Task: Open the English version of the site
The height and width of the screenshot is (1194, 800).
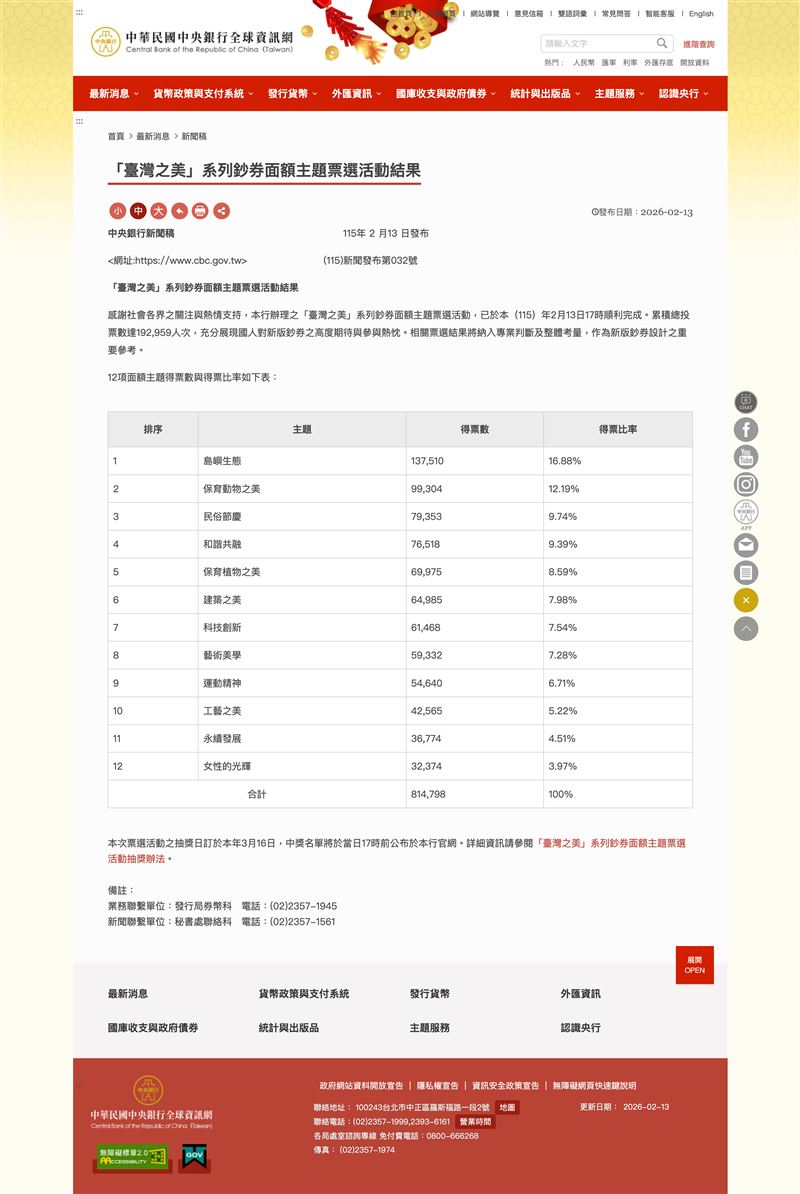Action: (701, 13)
